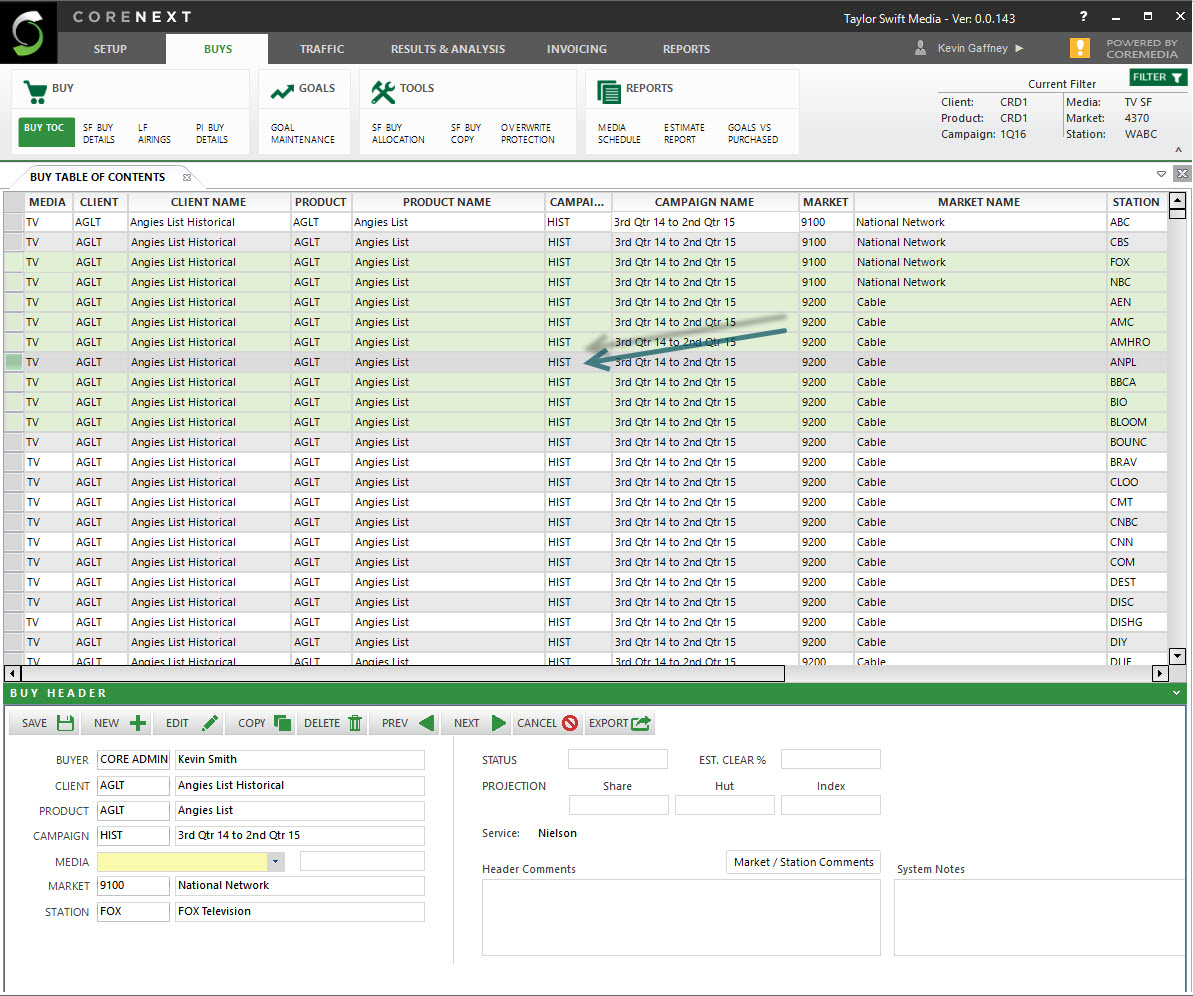Close the Buy Table of Contents tab

187,177
